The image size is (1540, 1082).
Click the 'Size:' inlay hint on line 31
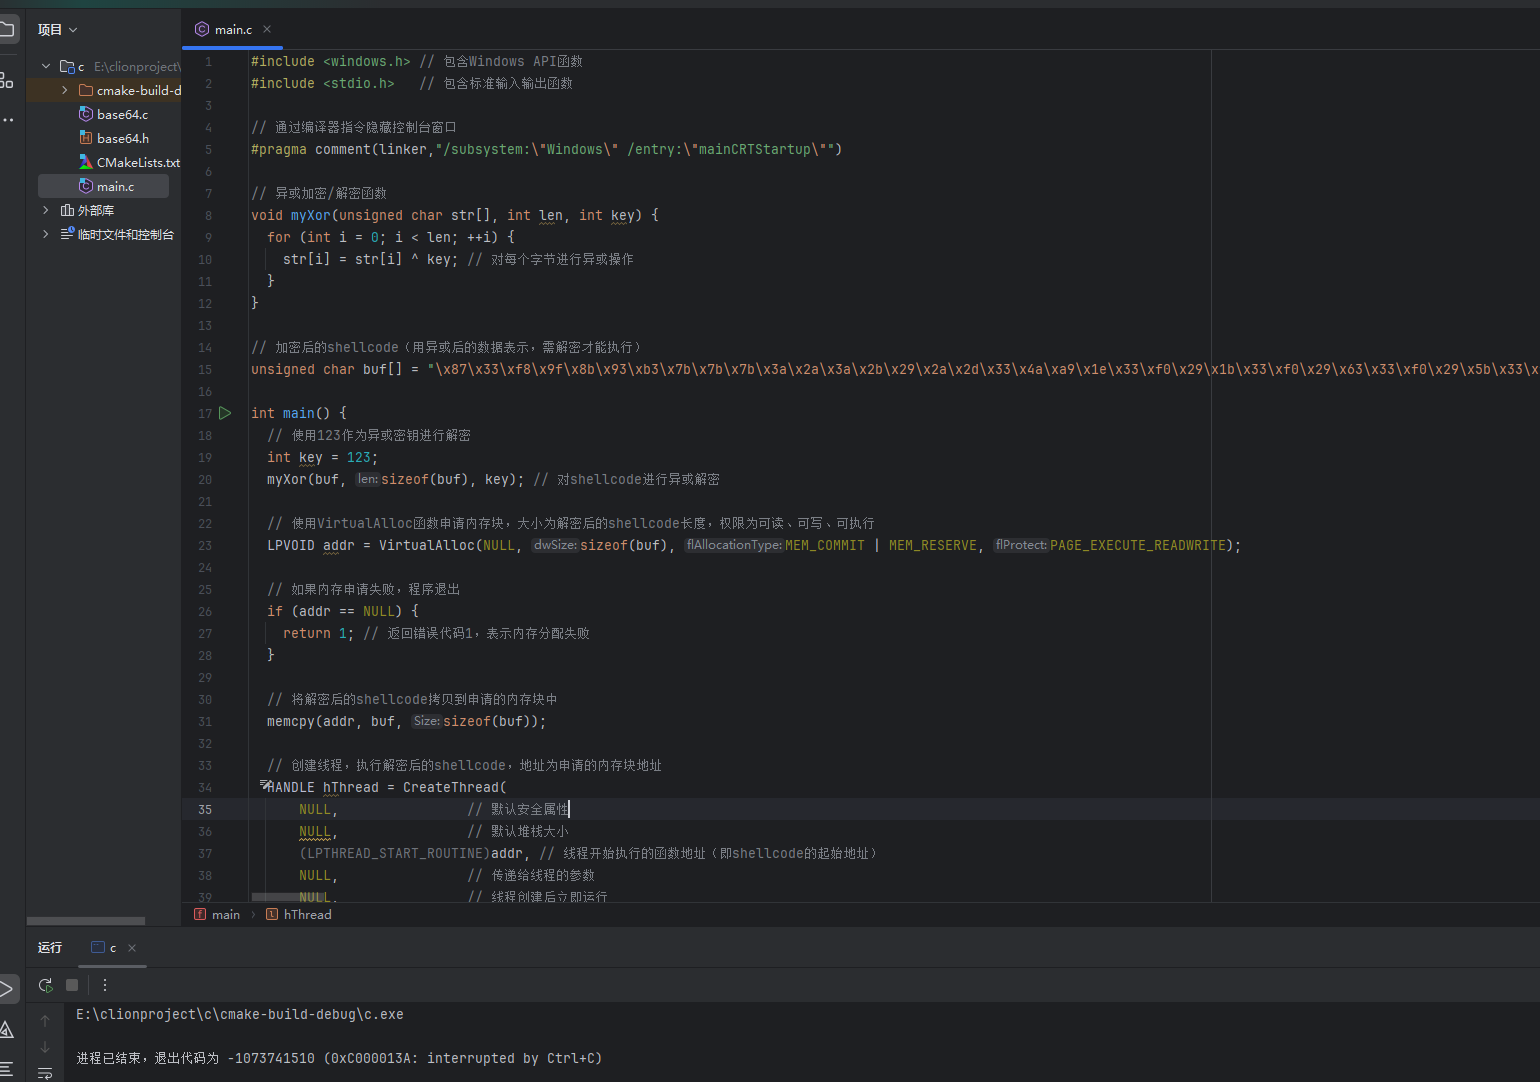pos(427,721)
